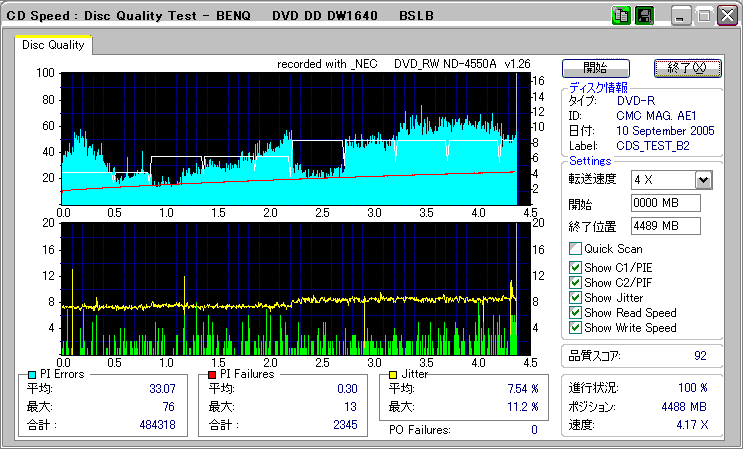The image size is (743, 449).
Task: Minimize the CD Speed window
Action: pyautogui.click(x=680, y=16)
